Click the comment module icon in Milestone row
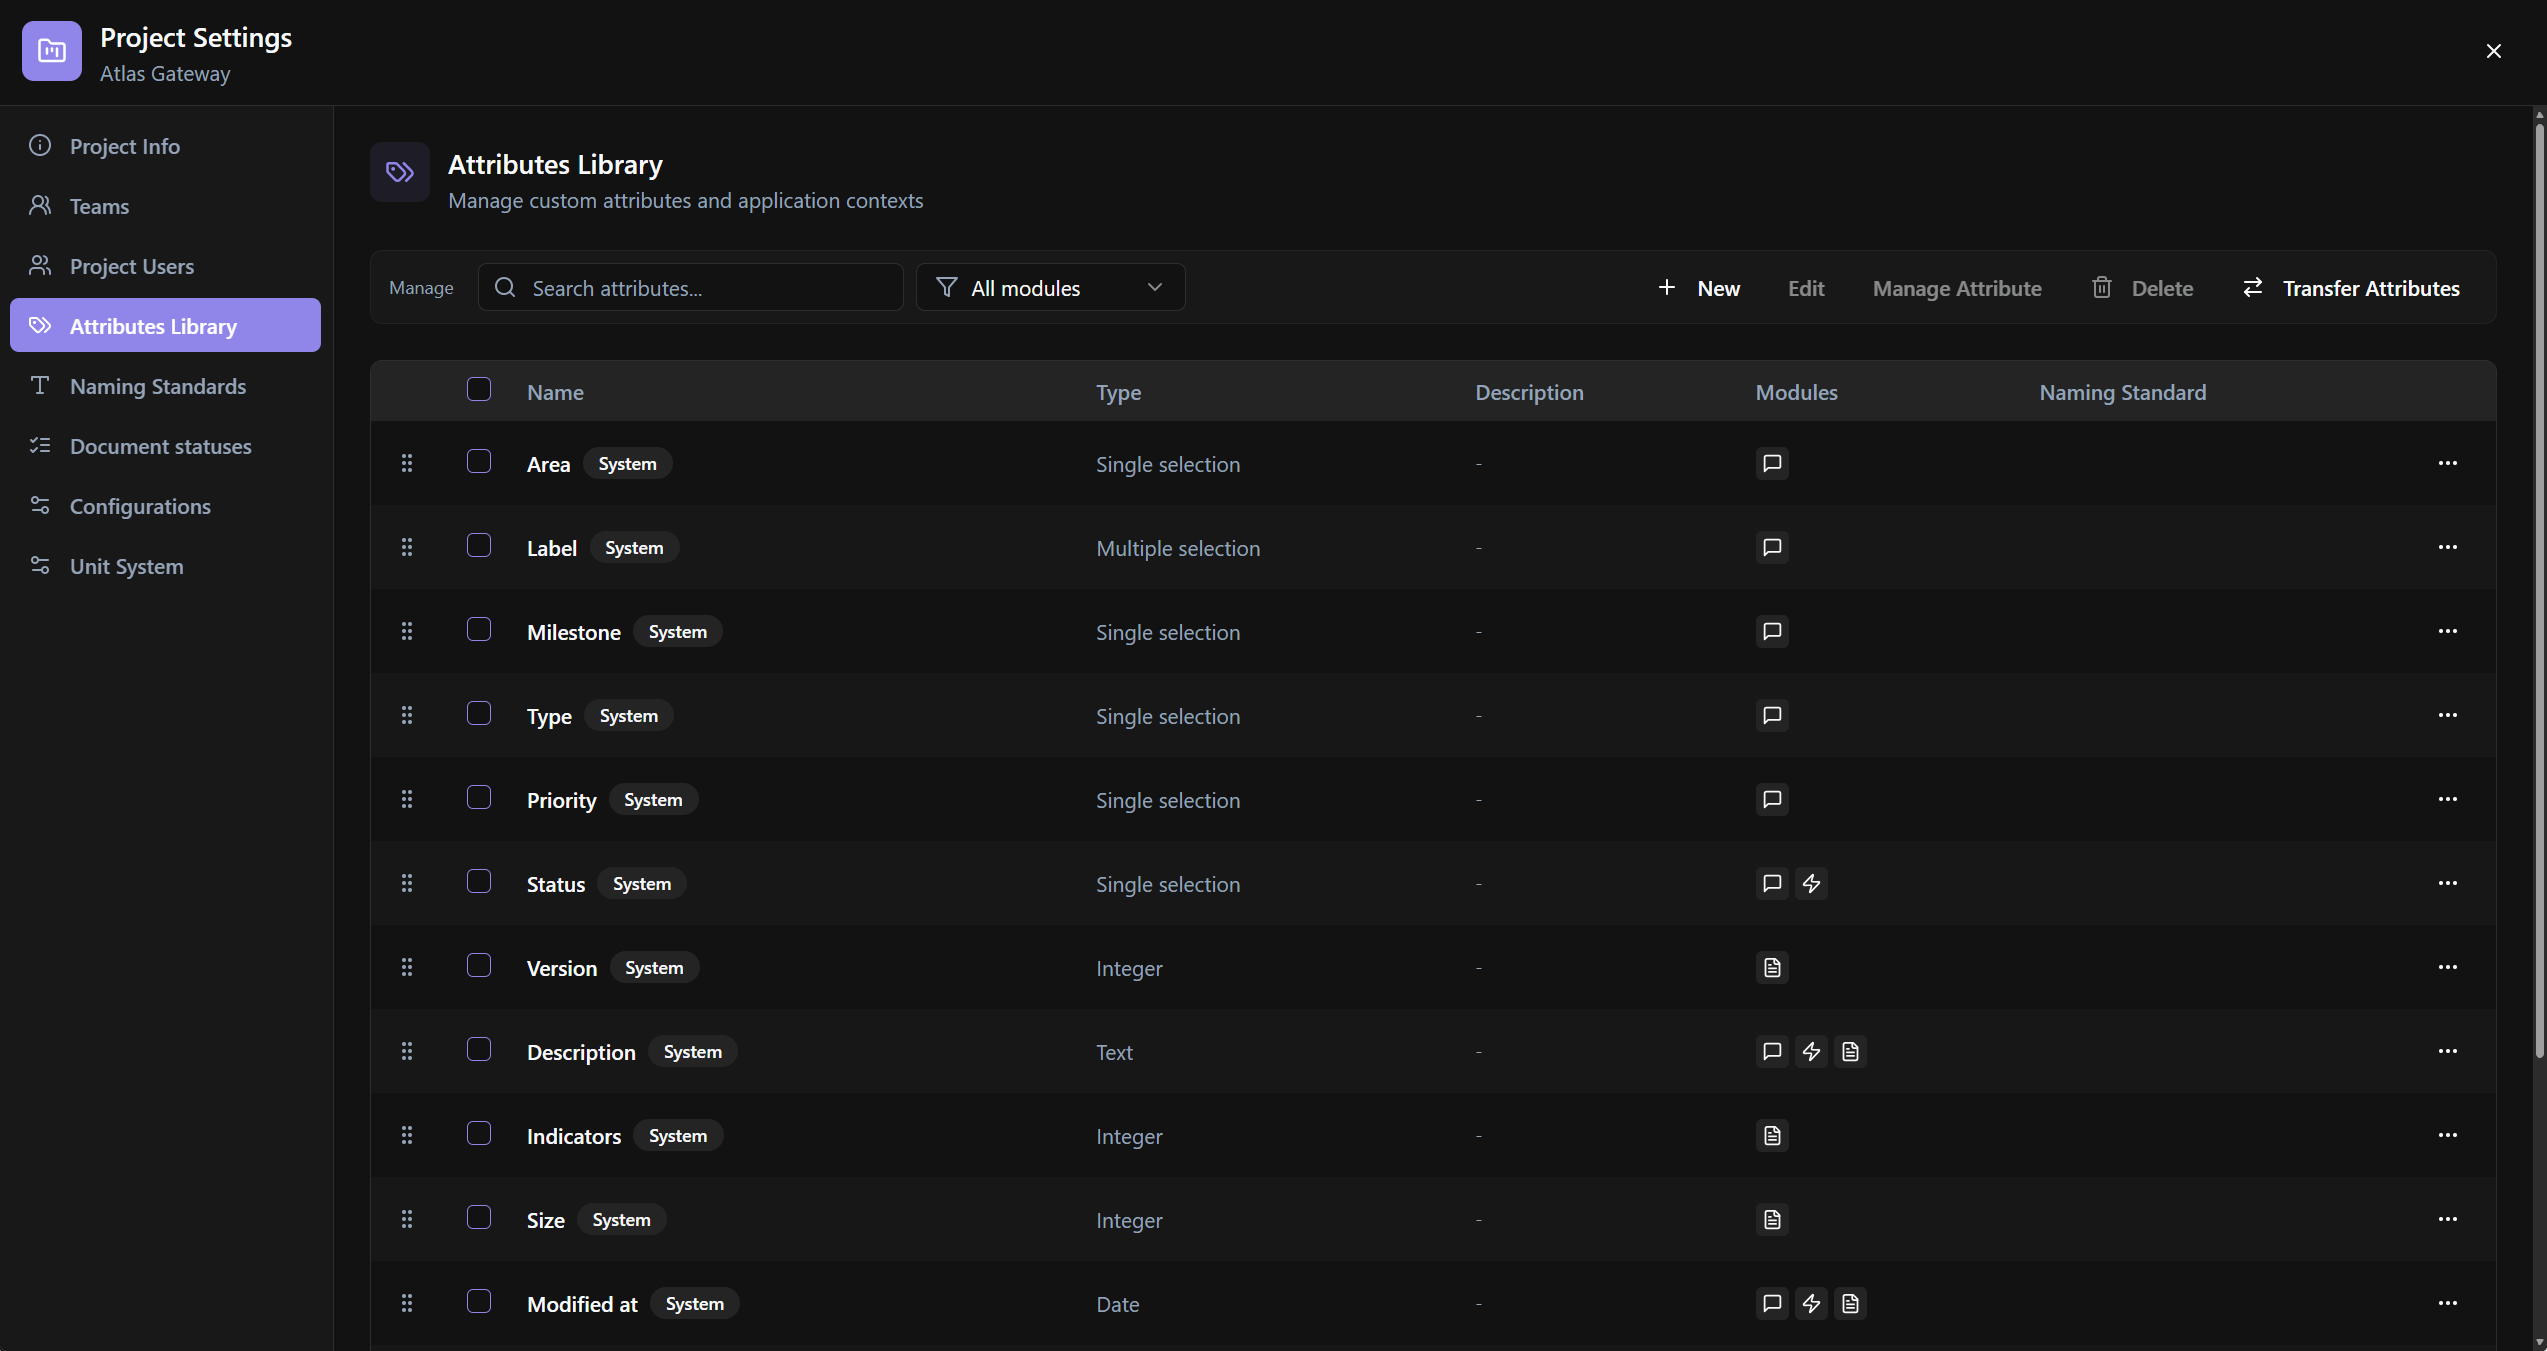 1772,631
